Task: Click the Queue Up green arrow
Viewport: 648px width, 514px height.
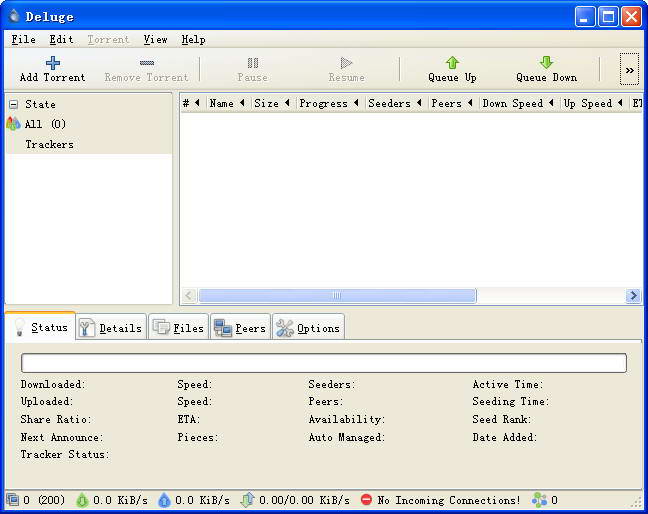Action: 453,63
